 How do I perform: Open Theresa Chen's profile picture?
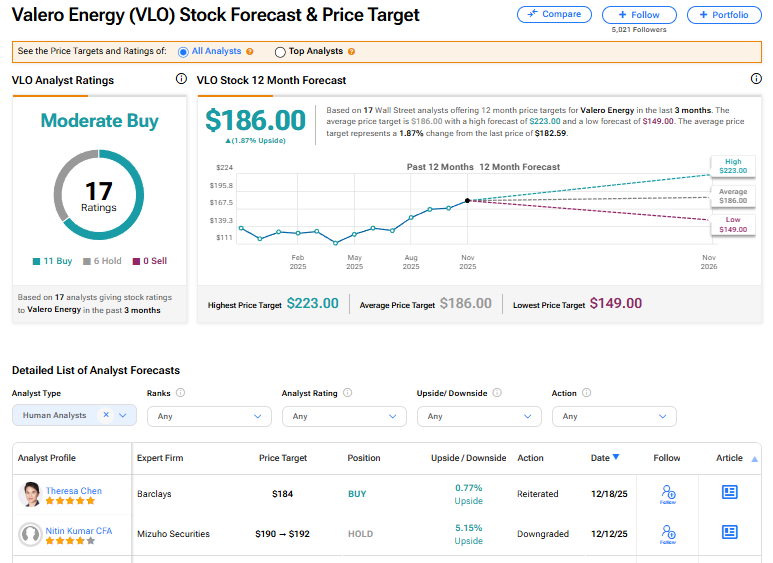(x=30, y=494)
